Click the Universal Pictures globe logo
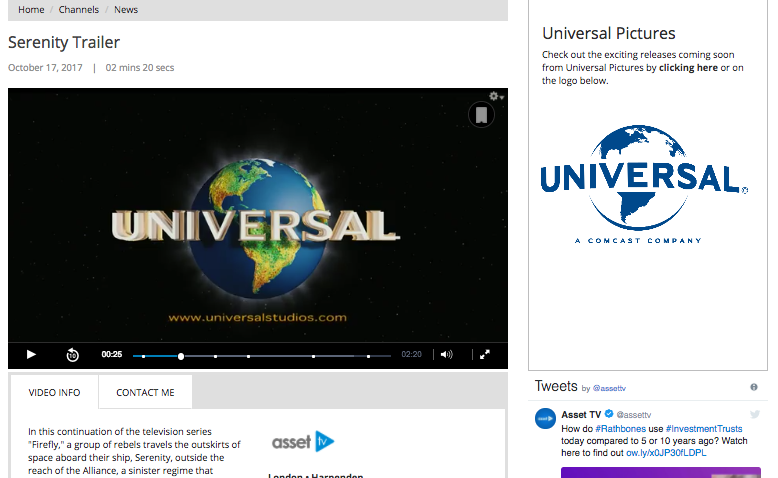The width and height of the screenshot is (778, 478). (x=644, y=185)
